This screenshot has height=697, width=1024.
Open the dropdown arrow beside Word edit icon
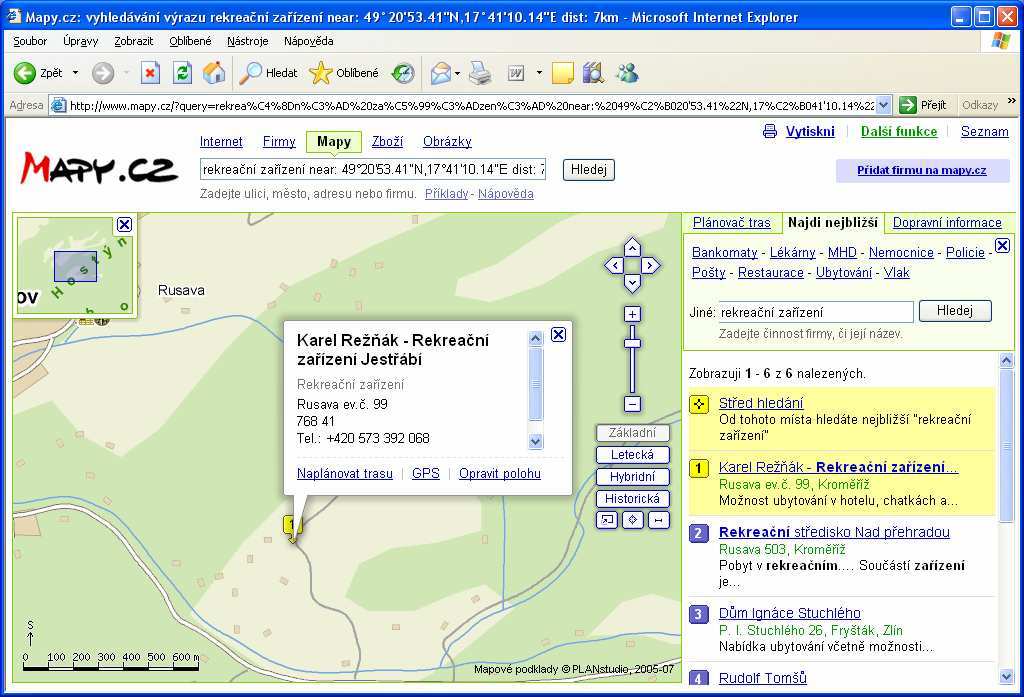pos(539,73)
